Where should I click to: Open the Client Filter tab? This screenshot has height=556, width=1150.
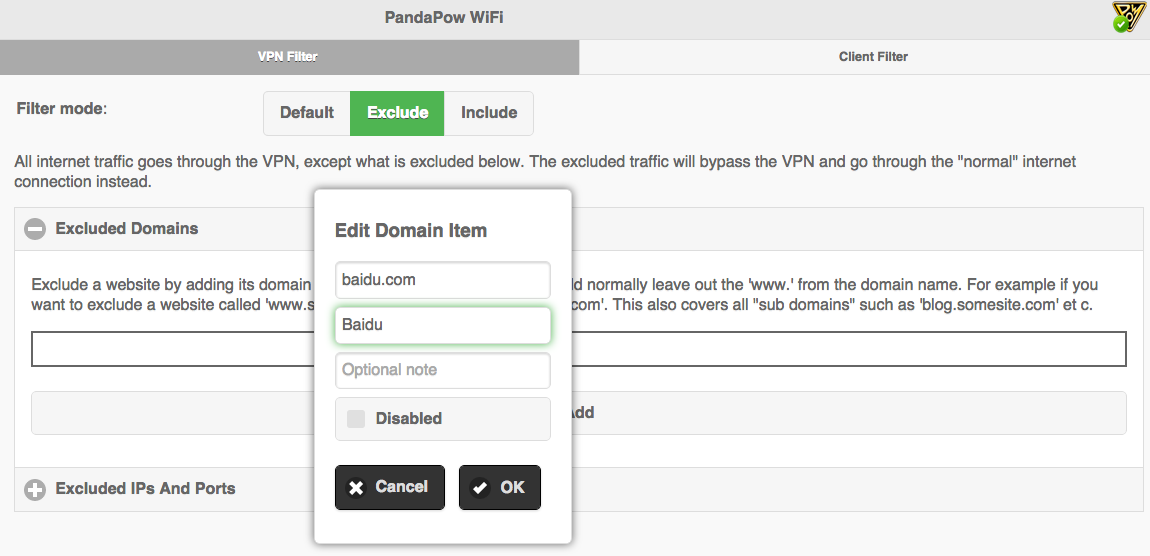pos(872,57)
